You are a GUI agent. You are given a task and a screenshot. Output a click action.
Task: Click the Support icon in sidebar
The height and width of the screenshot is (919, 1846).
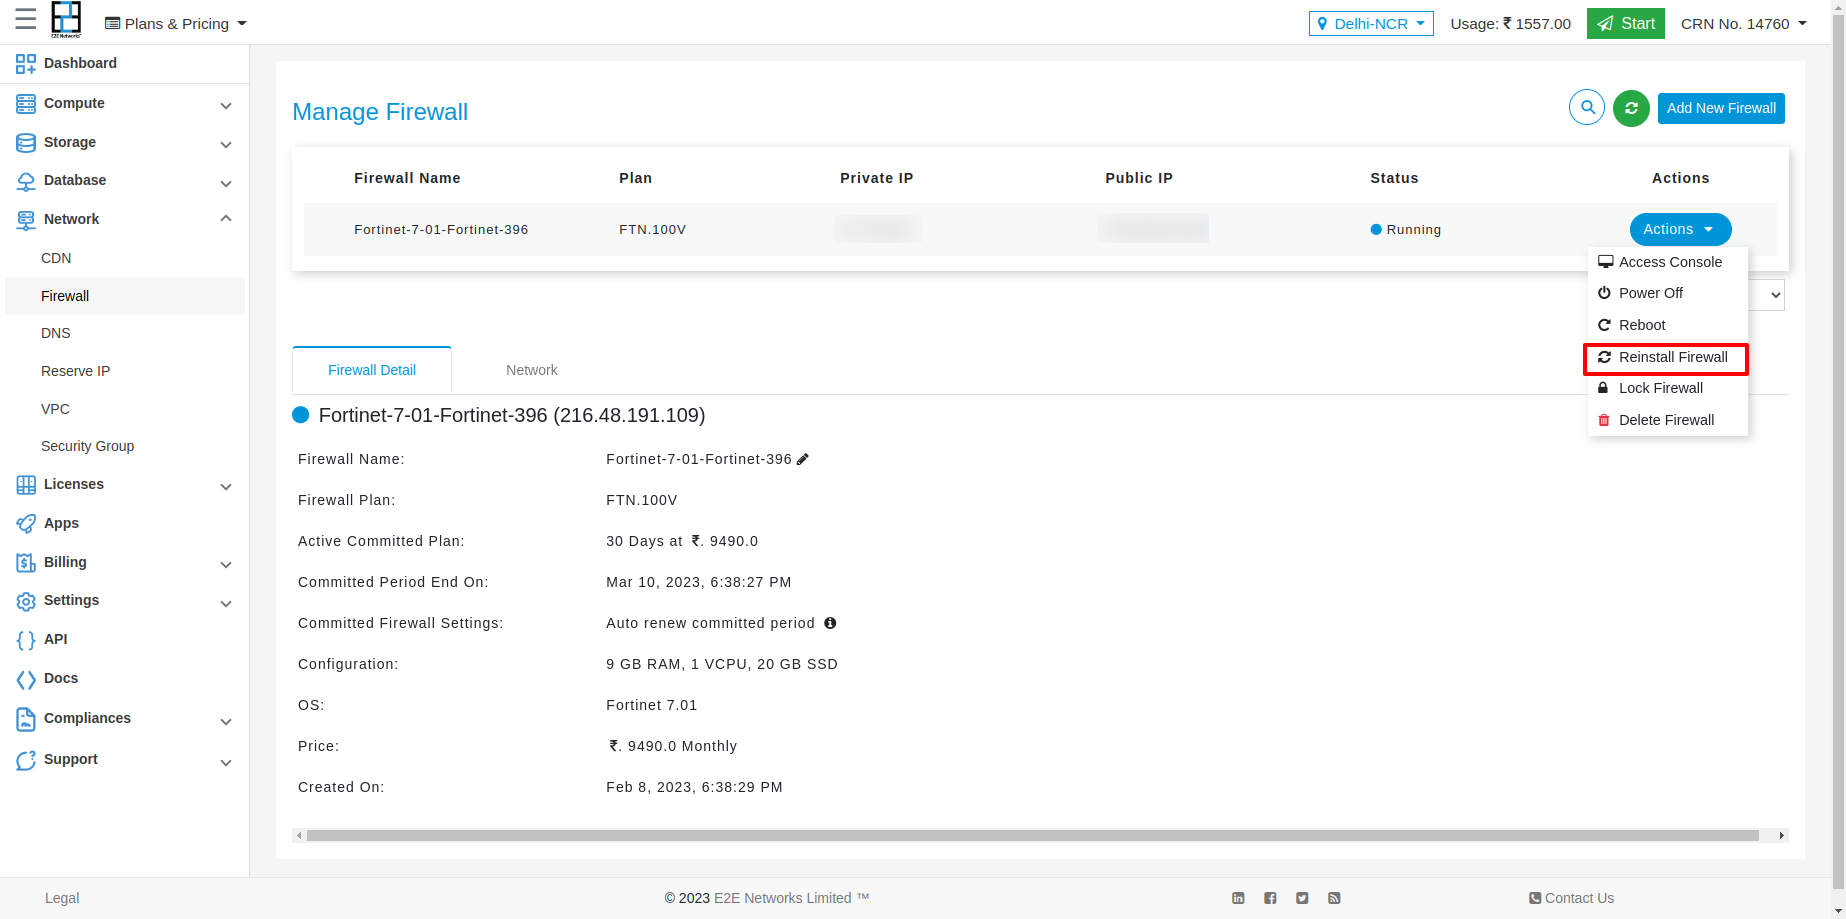[x=26, y=760]
